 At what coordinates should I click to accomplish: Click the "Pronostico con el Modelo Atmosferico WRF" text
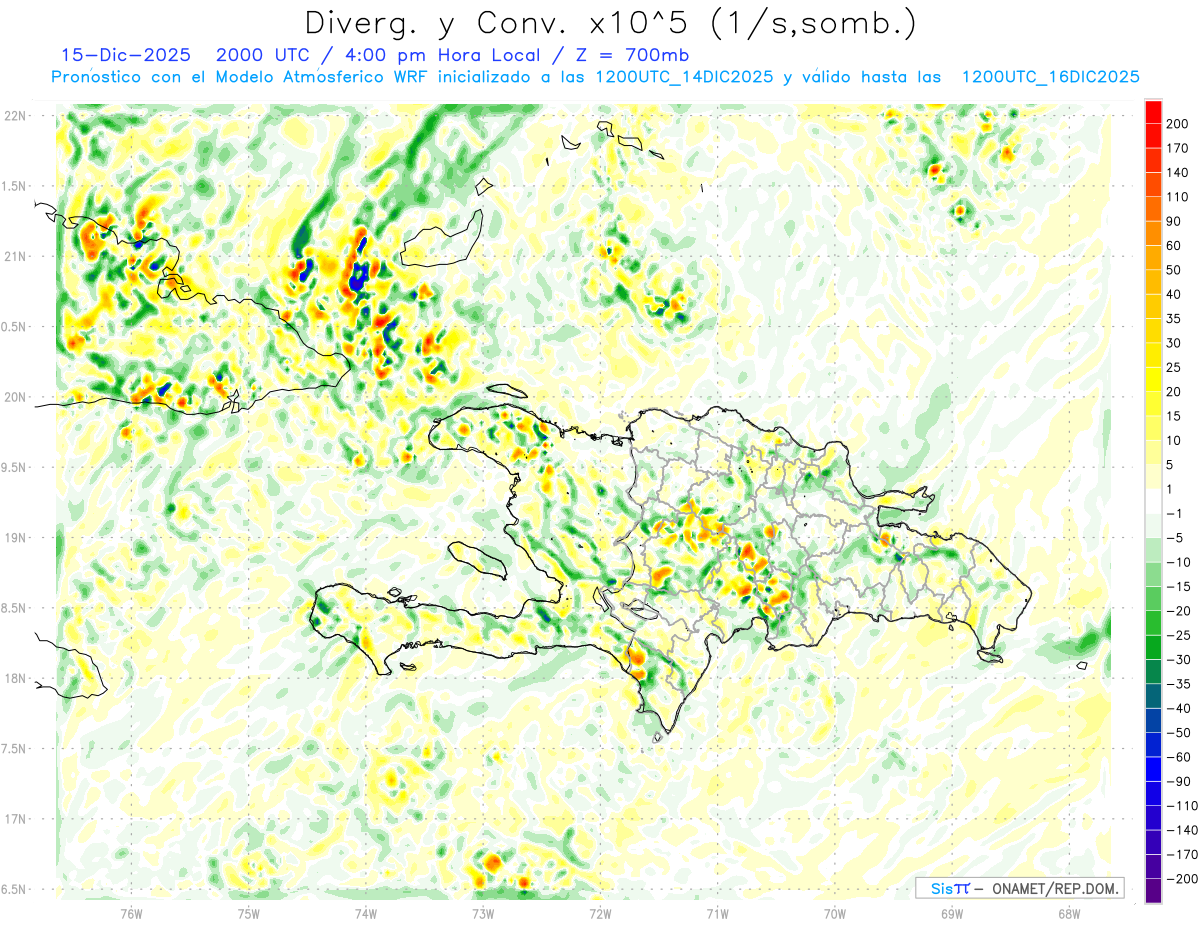click(x=241, y=77)
